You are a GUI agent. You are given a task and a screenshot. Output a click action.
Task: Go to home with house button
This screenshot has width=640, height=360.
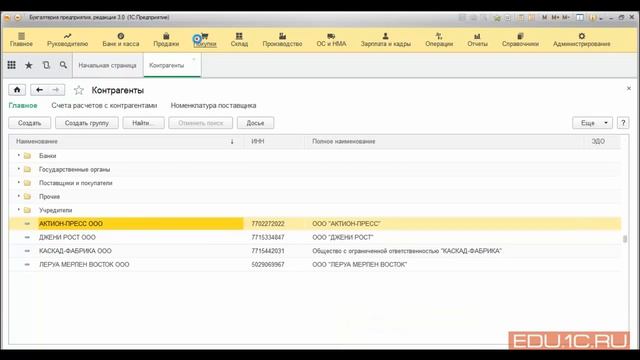tap(17, 90)
